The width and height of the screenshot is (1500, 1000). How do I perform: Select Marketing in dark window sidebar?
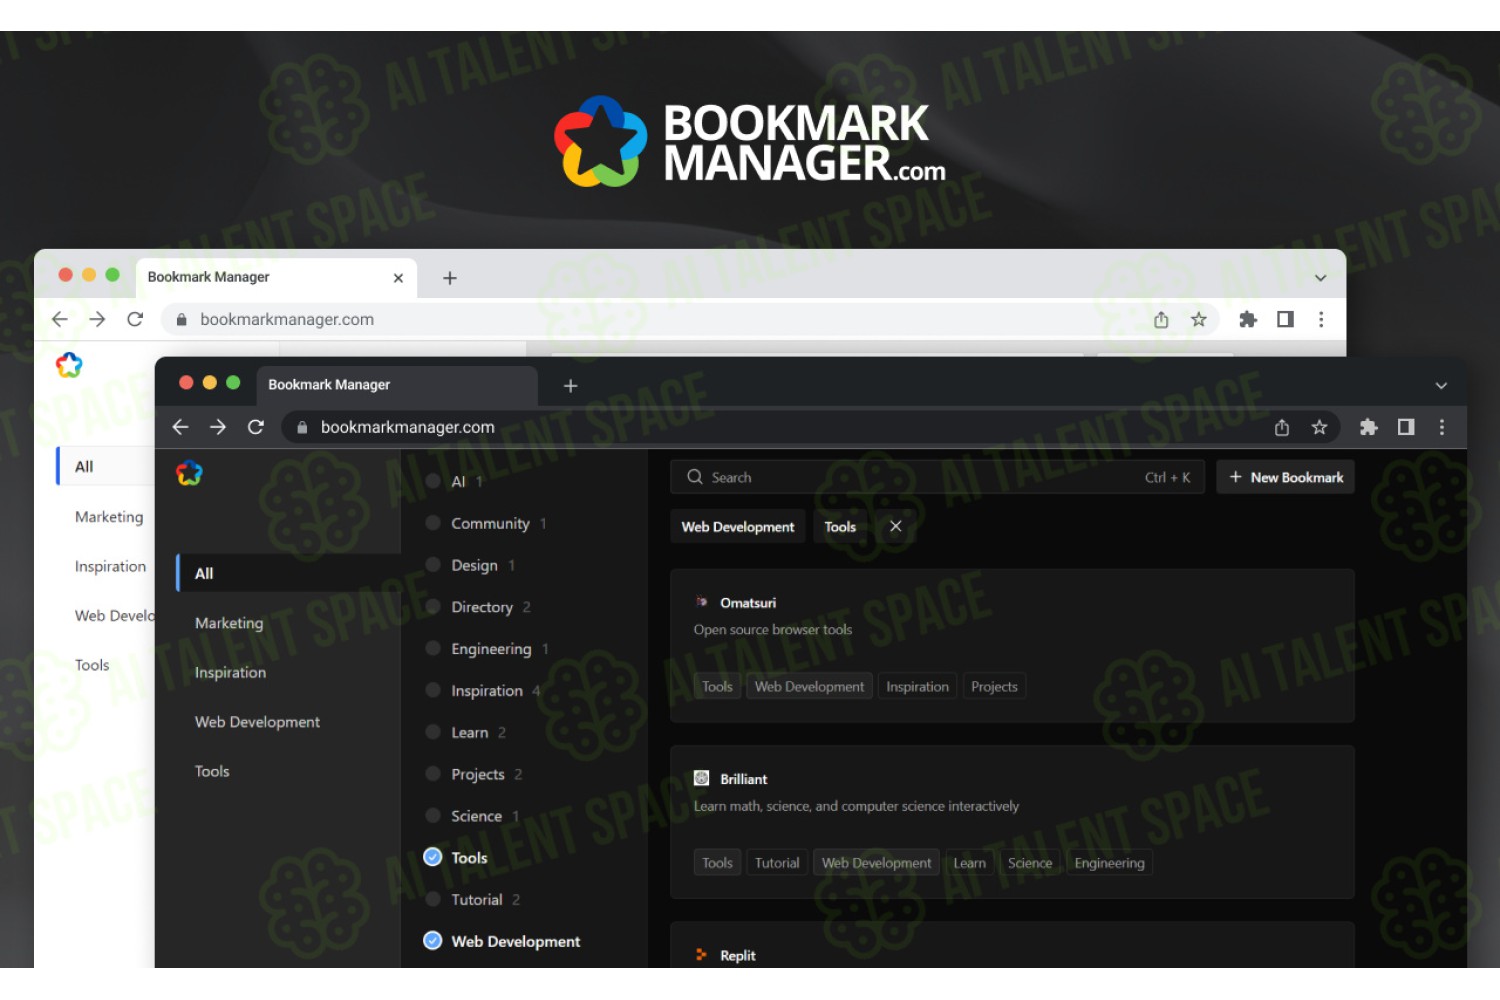pos(229,623)
